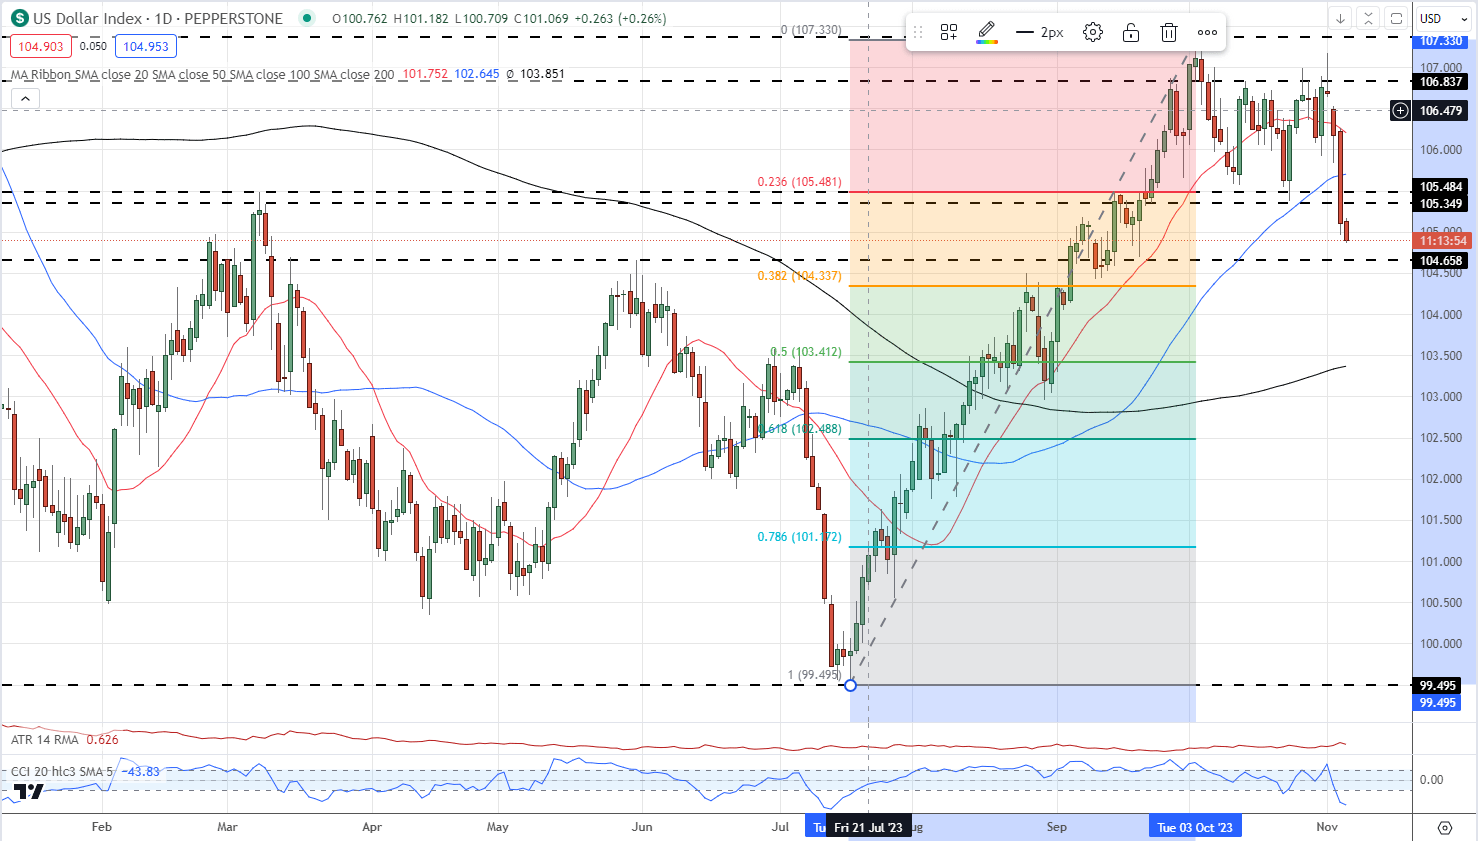1478x841 pixels.
Task: Click the red sell price 104.903
Action: (x=41, y=46)
